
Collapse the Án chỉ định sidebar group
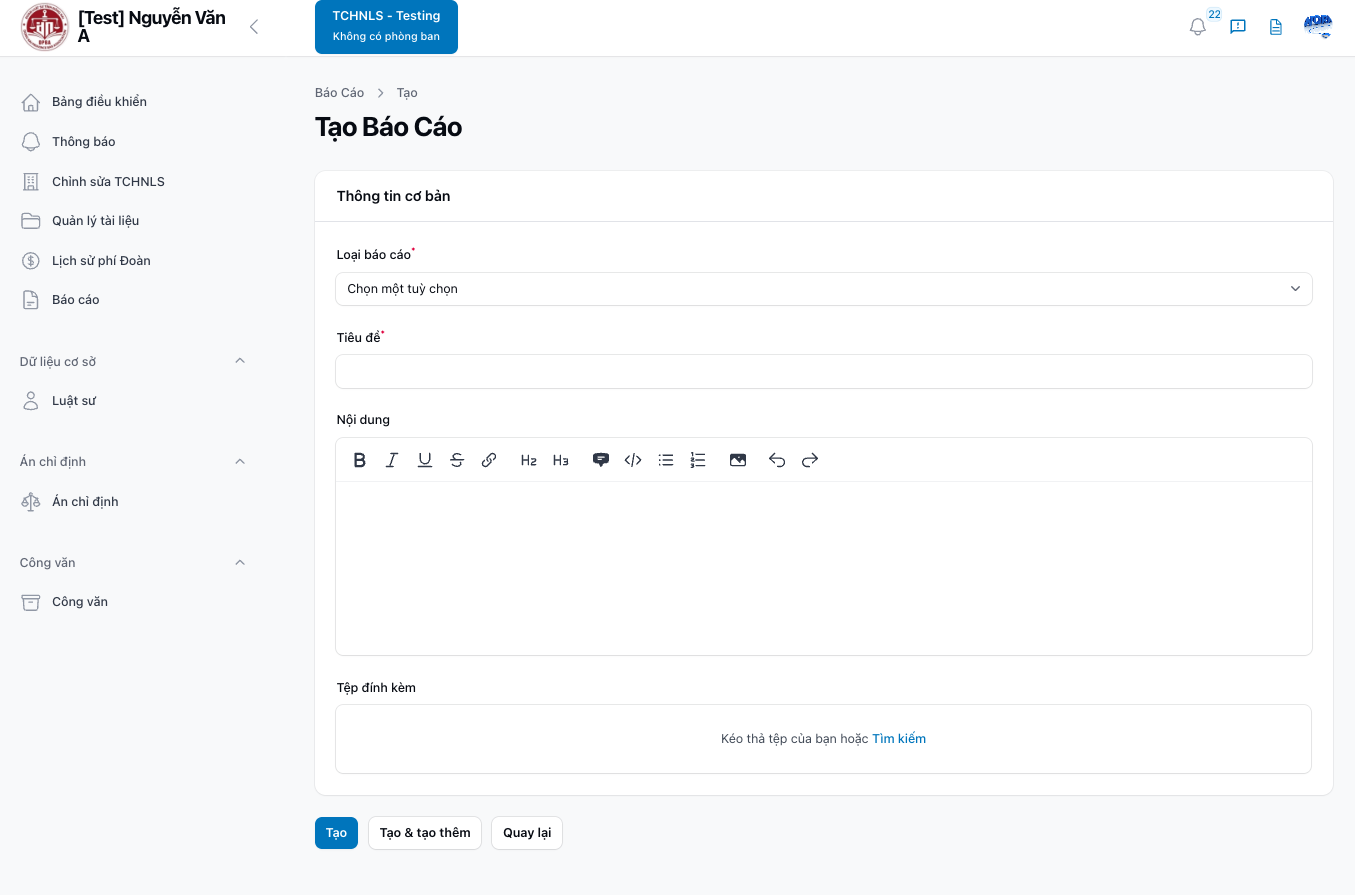coord(240,462)
